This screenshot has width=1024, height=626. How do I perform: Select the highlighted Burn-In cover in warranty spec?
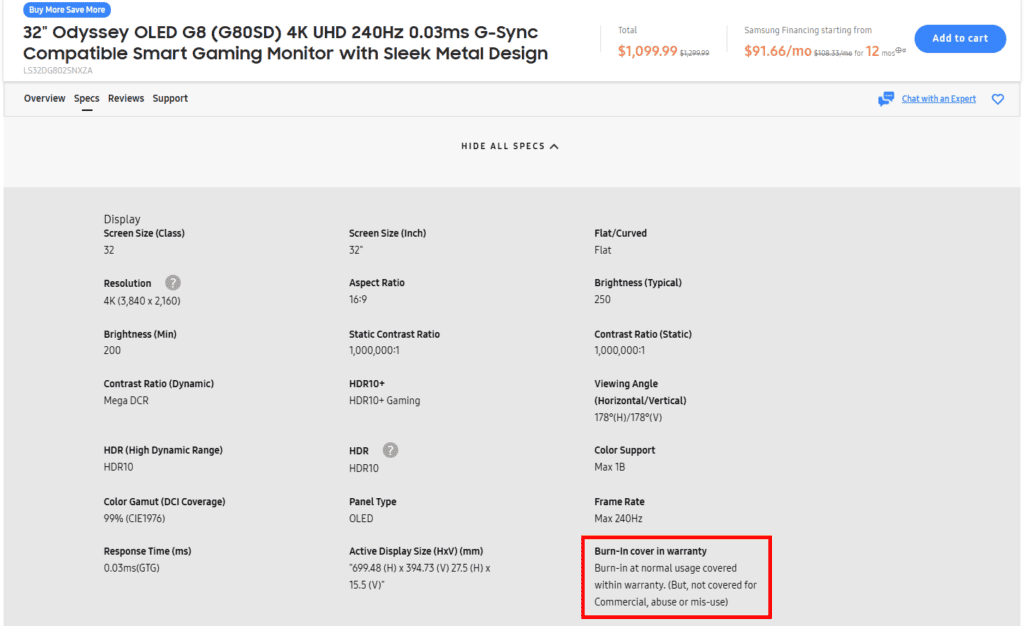tap(676, 577)
